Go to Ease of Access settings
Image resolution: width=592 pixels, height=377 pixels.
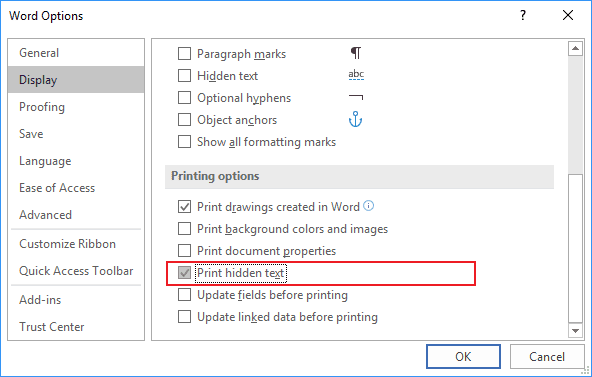pyautogui.click(x=76, y=188)
